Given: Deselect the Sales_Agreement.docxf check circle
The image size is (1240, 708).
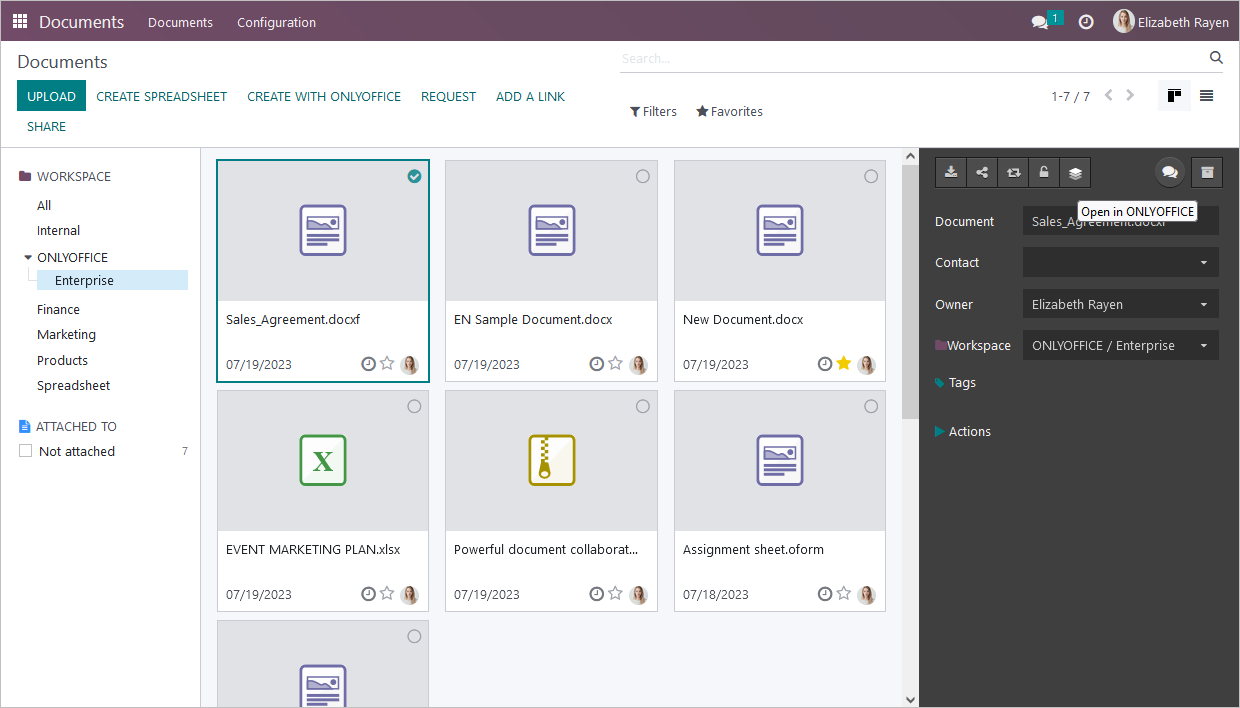Looking at the screenshot, I should 414,176.
